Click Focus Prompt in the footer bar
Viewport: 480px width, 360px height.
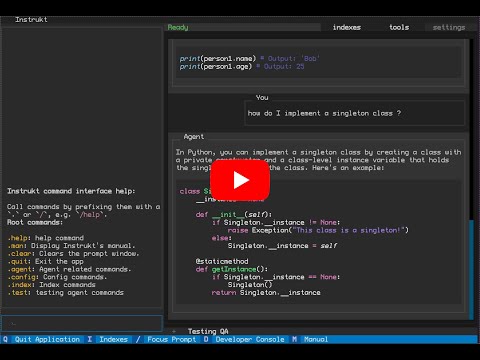point(172,339)
